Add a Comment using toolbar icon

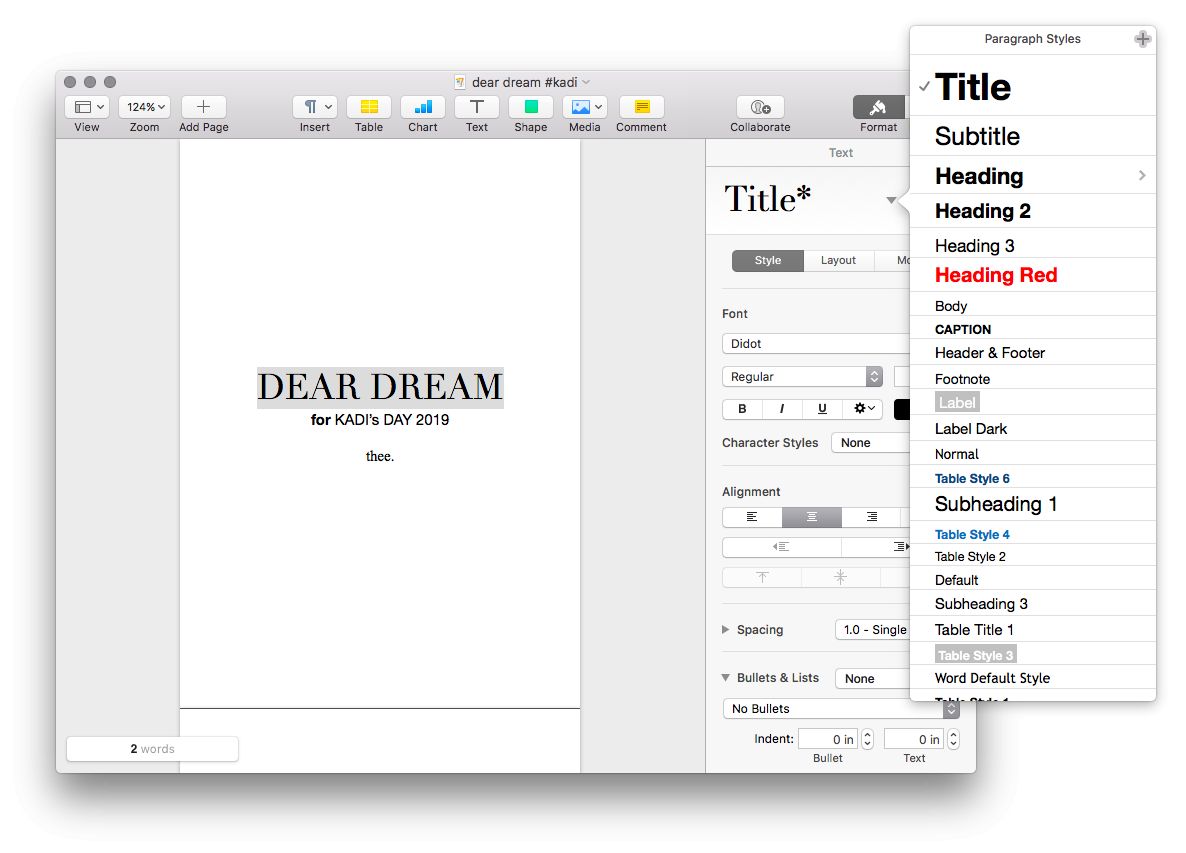pos(641,107)
